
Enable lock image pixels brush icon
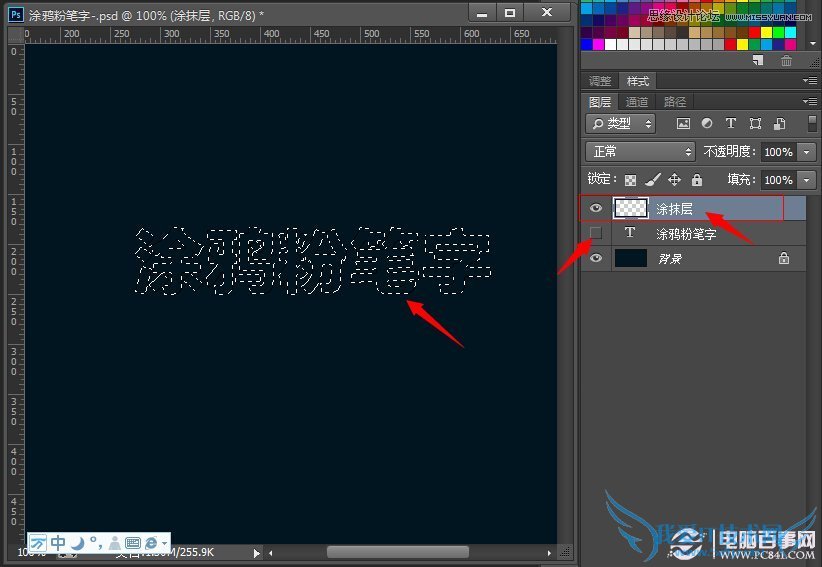pos(653,180)
